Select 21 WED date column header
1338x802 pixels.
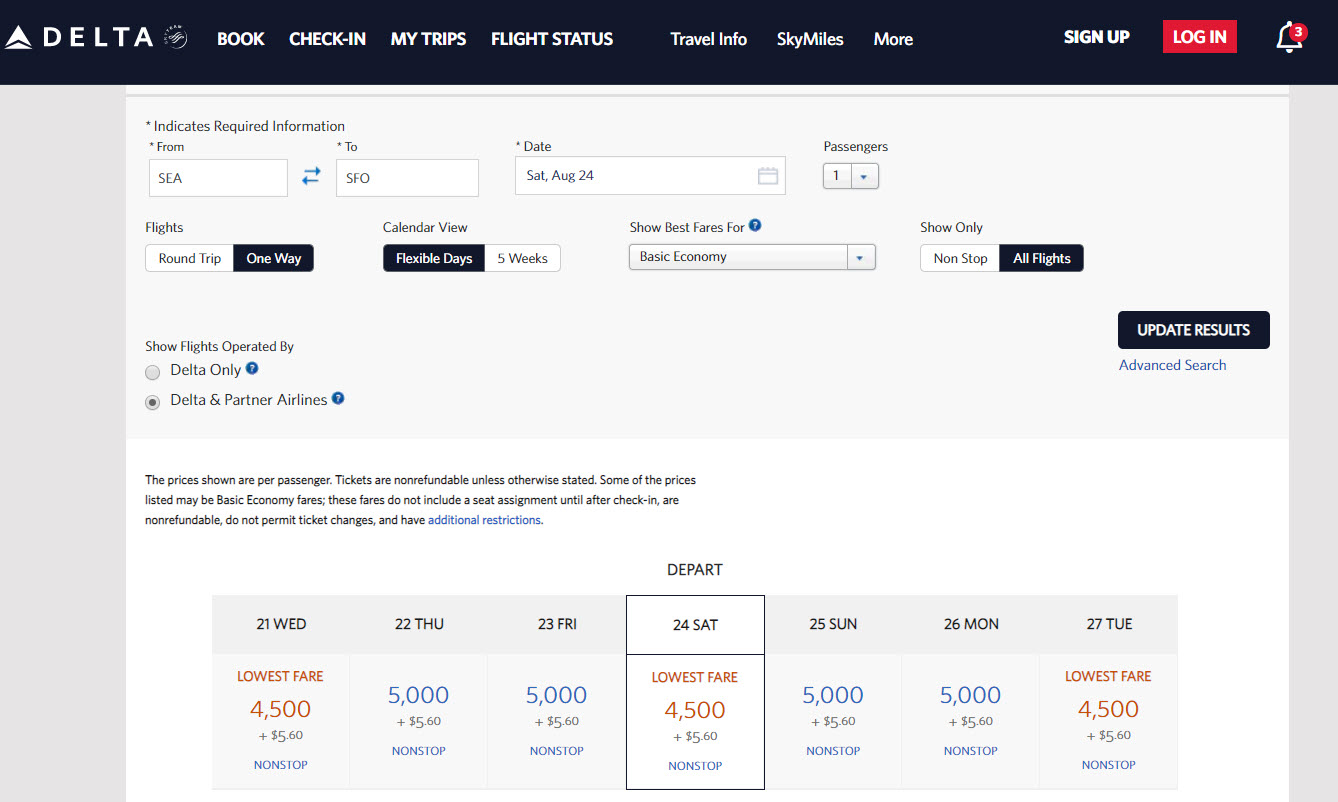coord(281,624)
